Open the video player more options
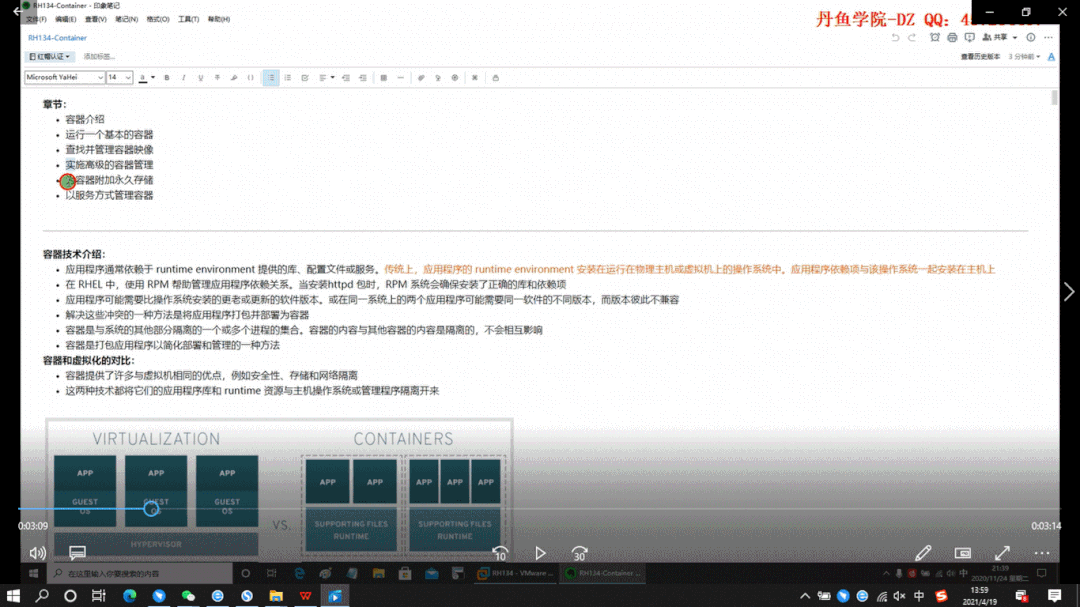 [1041, 553]
